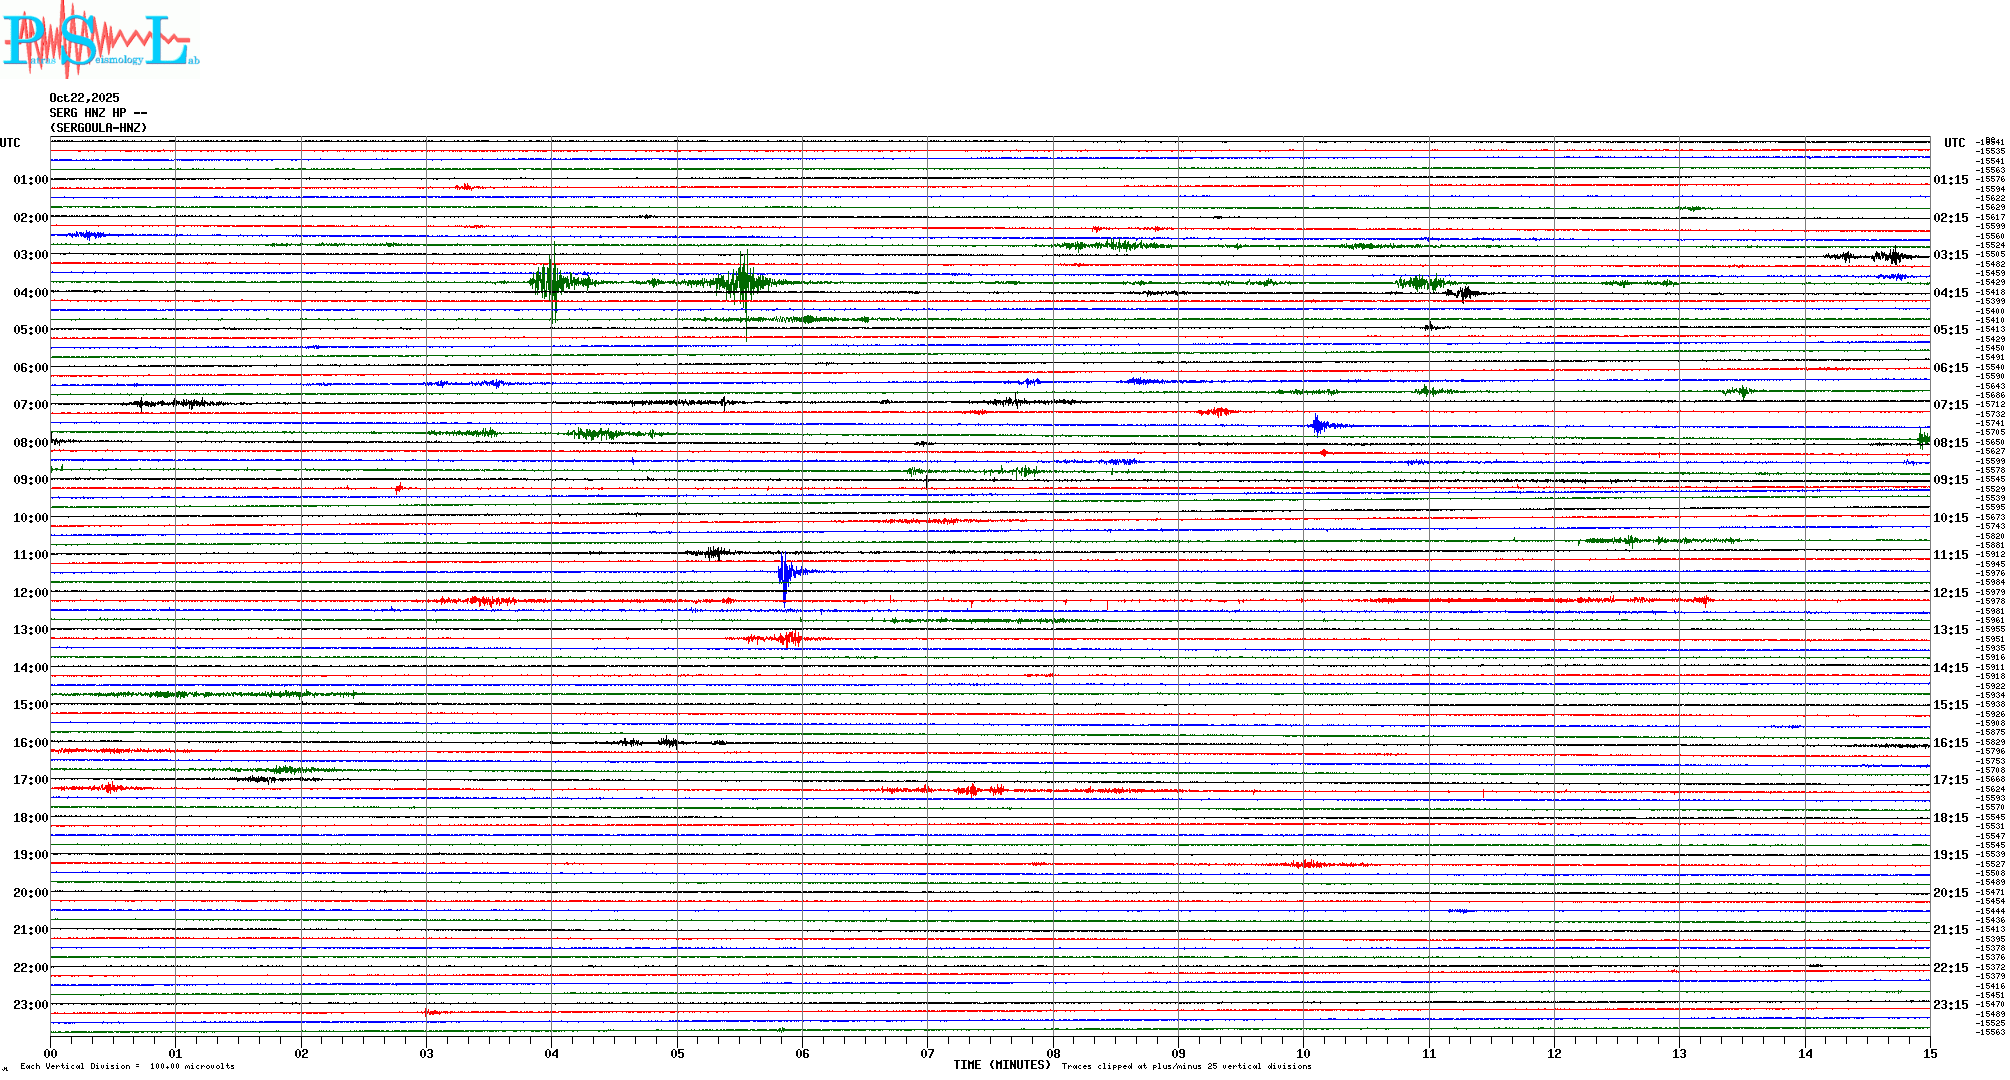Click minute marker 10 on bottom axis
The height and width of the screenshot is (1080, 2010).
click(x=1303, y=1053)
